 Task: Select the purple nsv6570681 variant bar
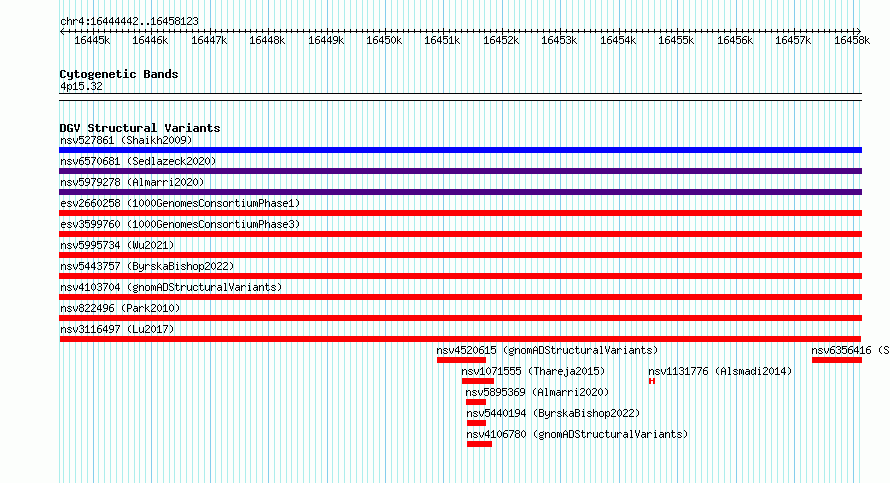(460, 171)
